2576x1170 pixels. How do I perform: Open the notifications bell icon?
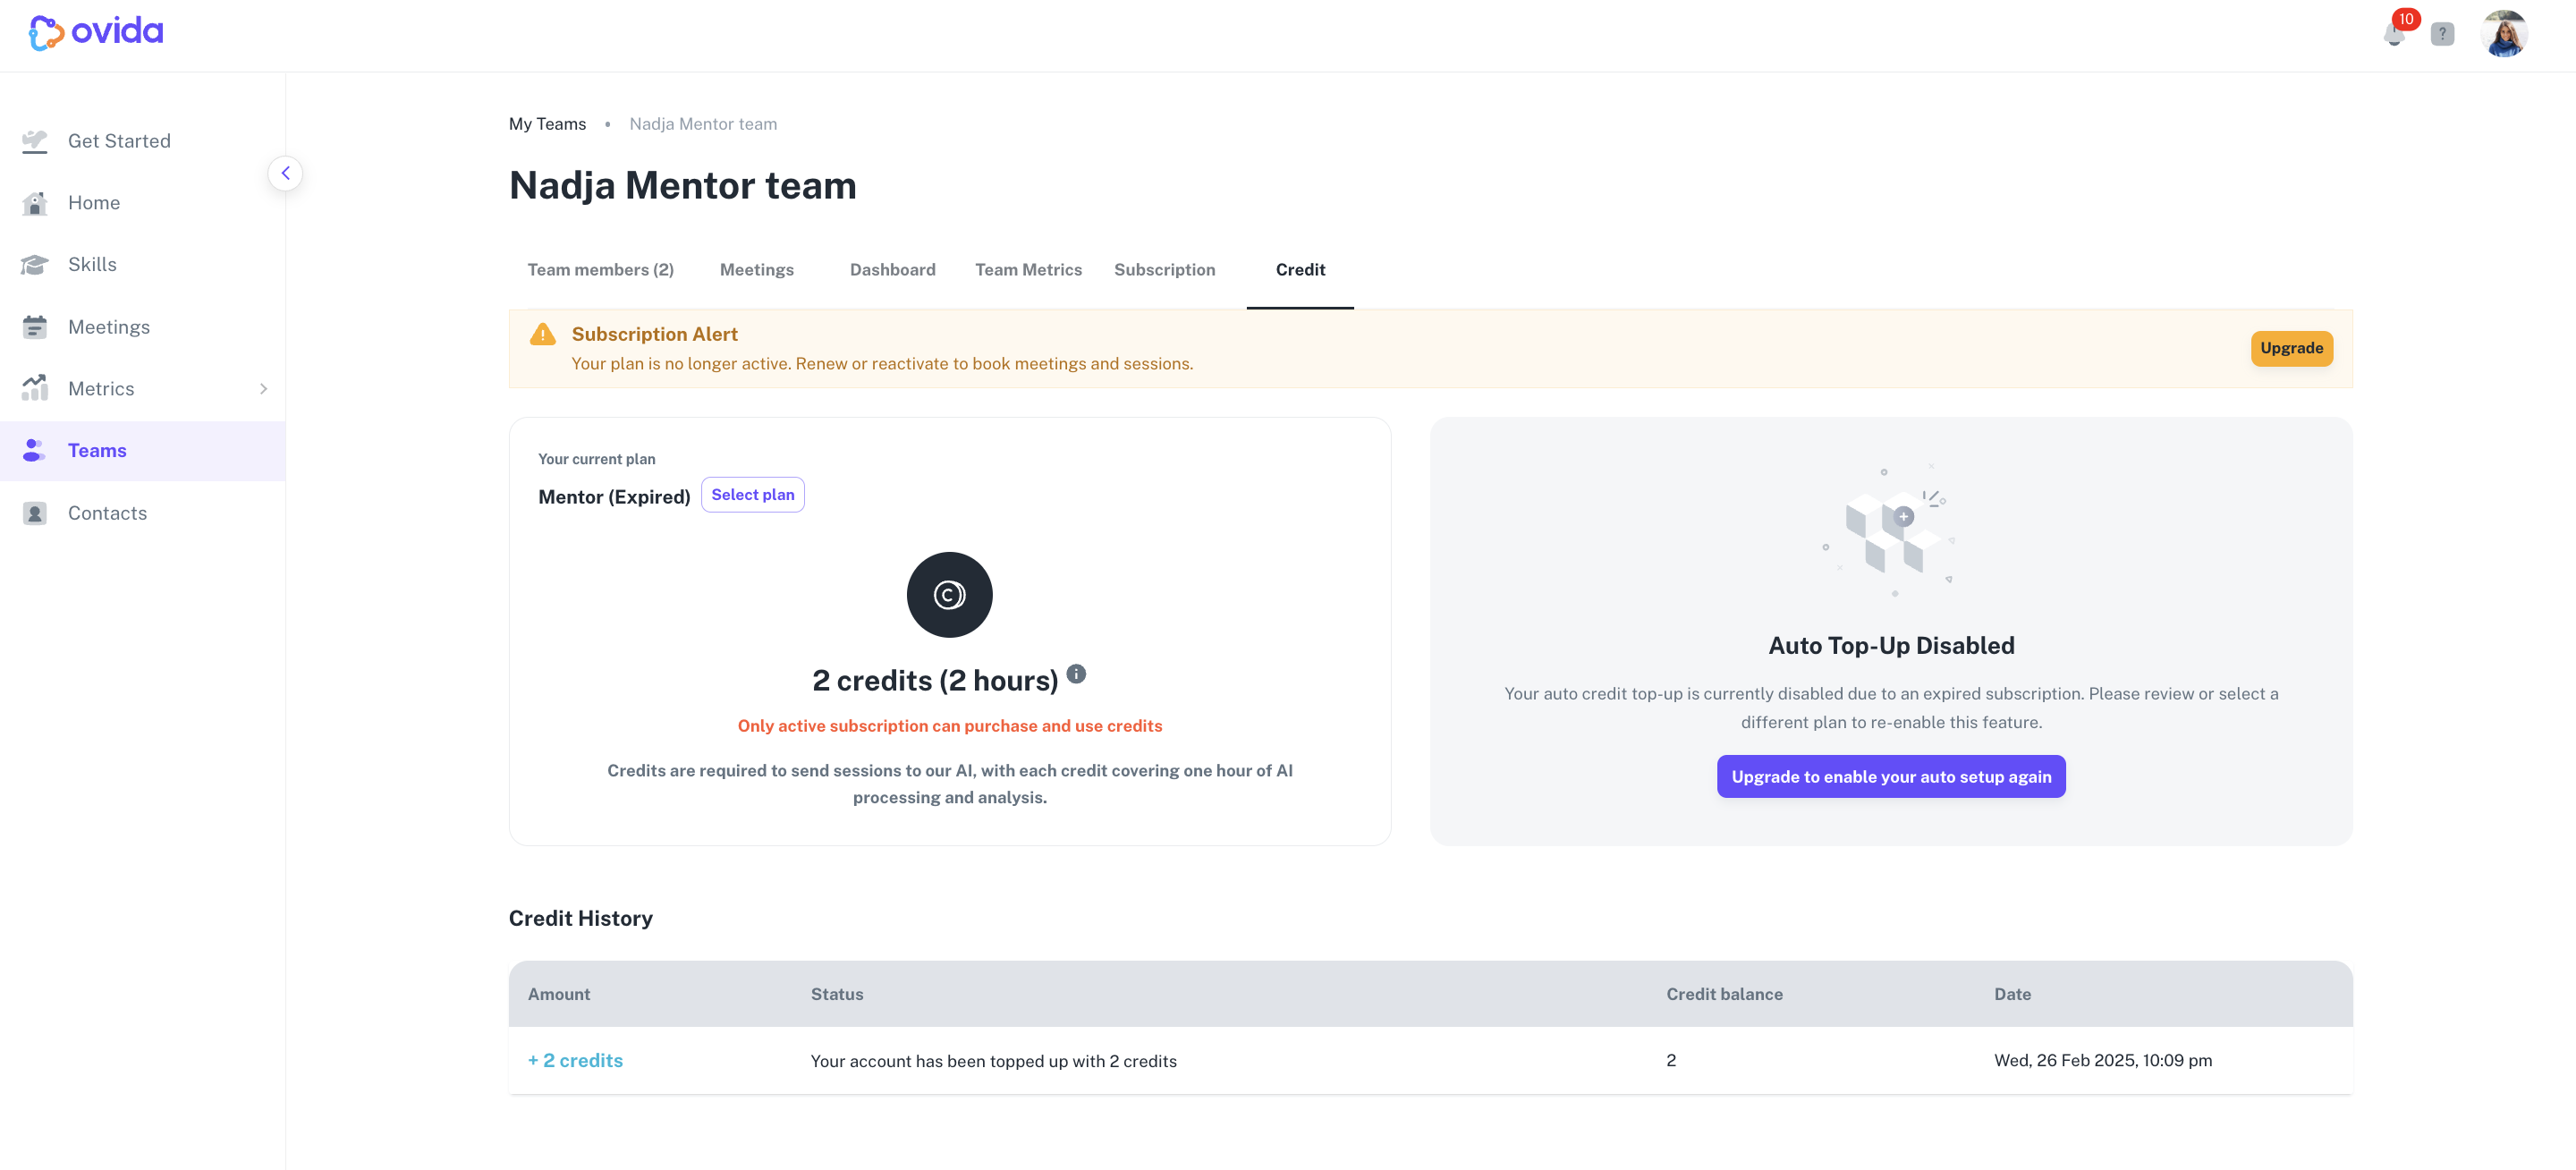(2395, 33)
